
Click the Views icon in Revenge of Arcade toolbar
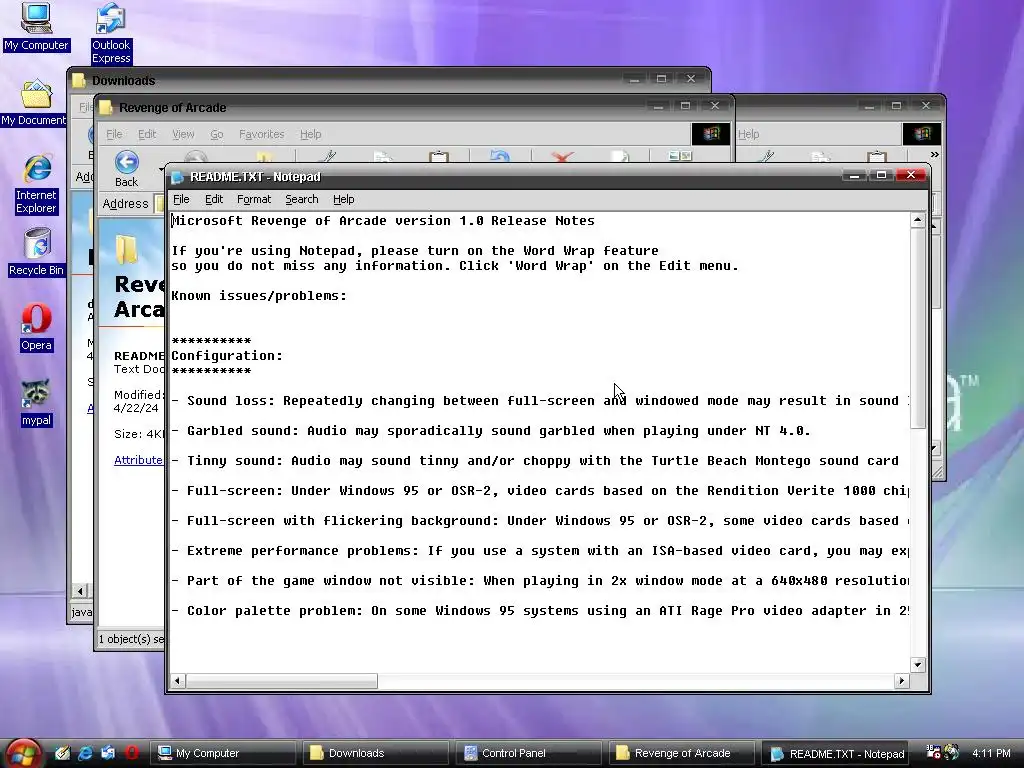[x=680, y=155]
